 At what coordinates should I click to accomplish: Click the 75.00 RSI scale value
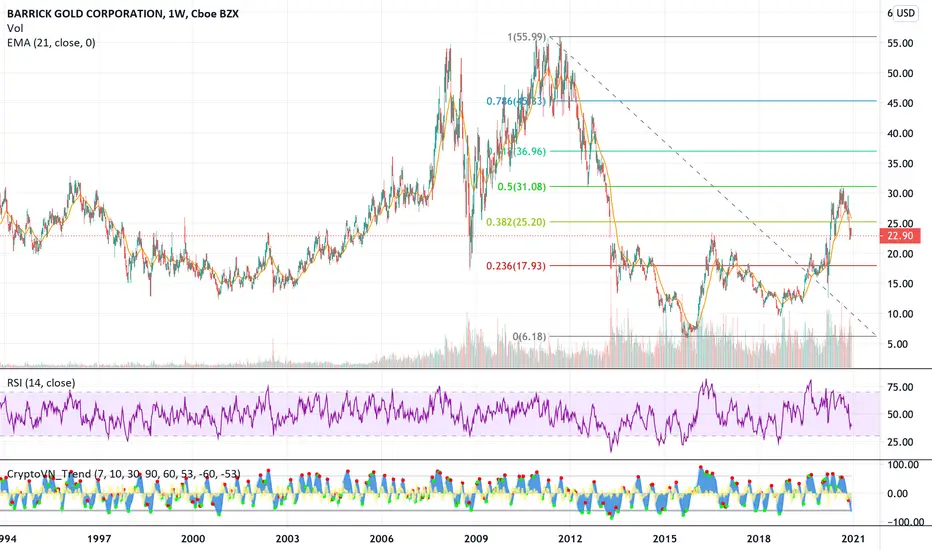click(x=900, y=387)
